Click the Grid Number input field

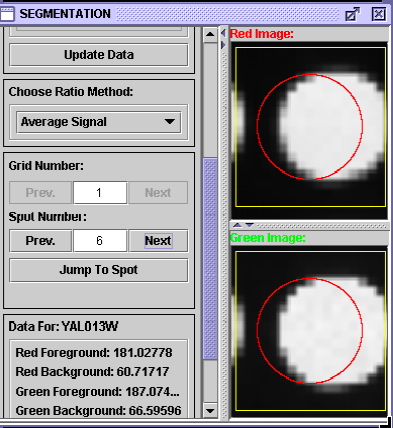click(100, 193)
